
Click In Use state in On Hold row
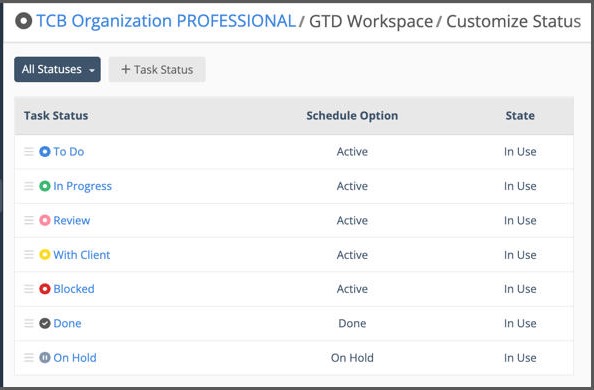pos(520,357)
